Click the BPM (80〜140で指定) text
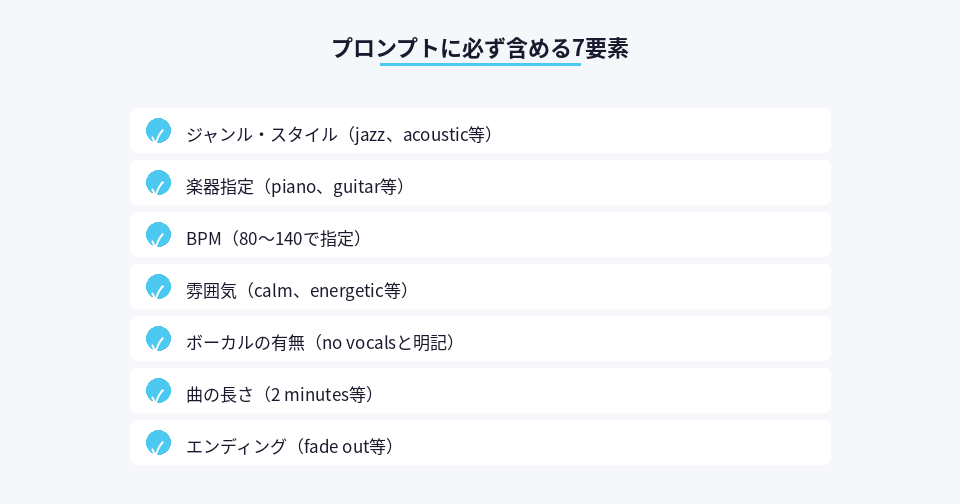 tap(276, 238)
